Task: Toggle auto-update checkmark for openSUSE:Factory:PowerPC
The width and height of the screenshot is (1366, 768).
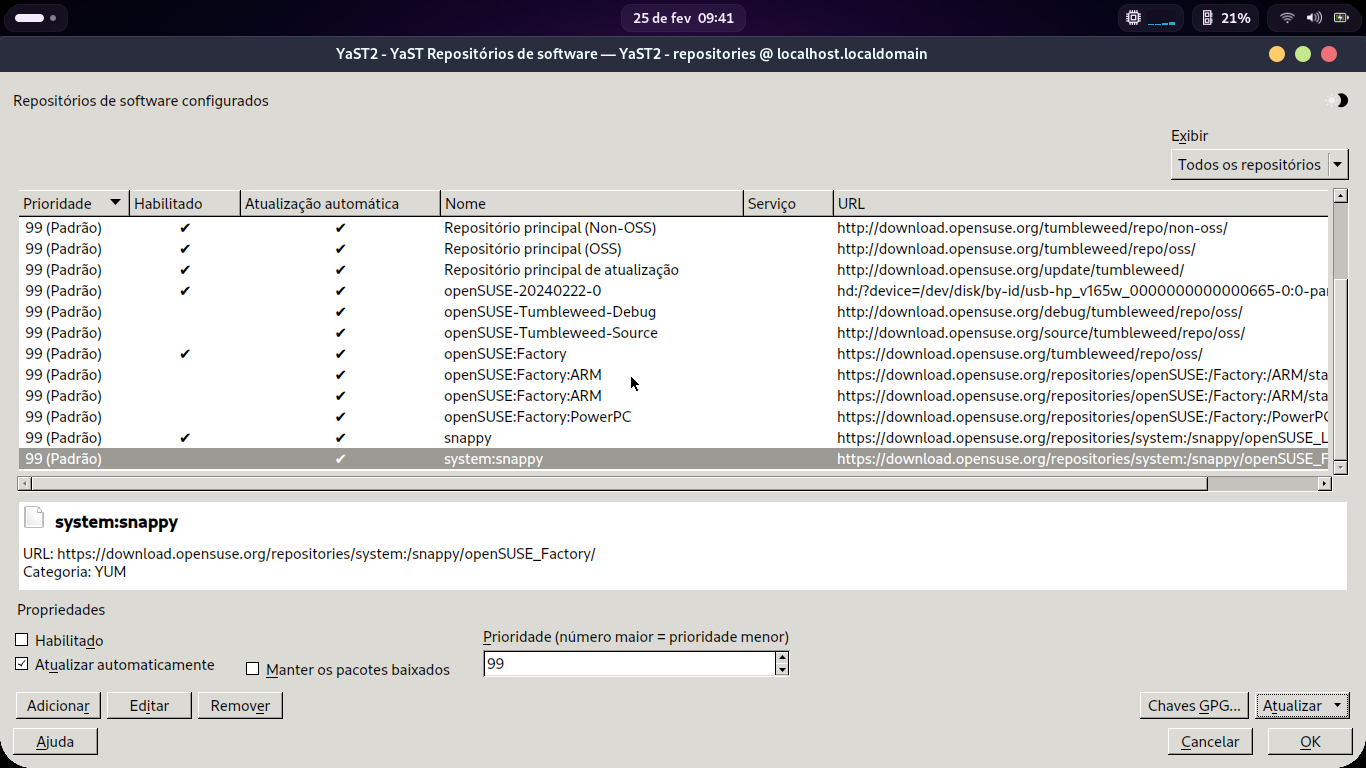Action: (340, 417)
